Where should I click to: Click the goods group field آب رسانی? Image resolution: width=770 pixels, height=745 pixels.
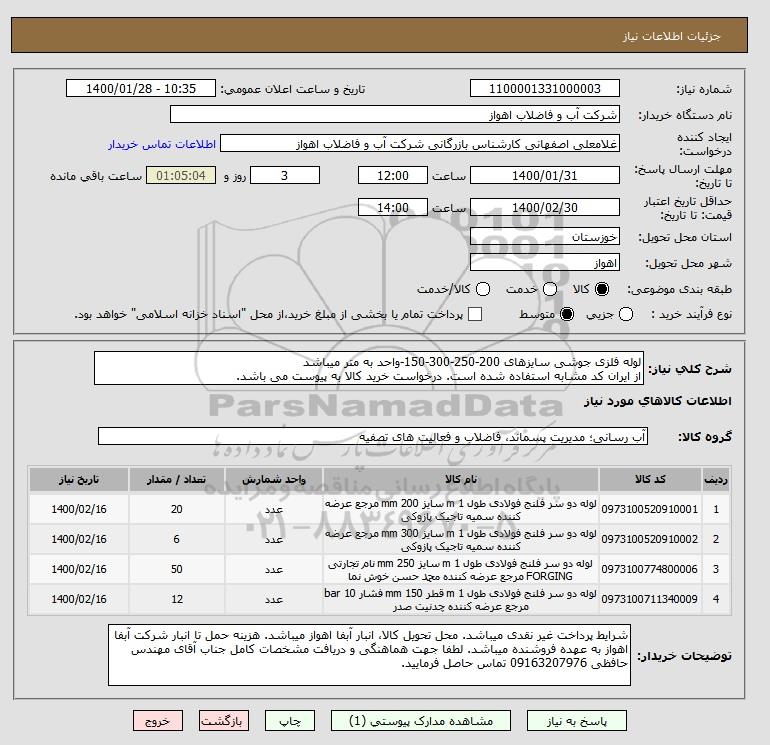point(373,436)
